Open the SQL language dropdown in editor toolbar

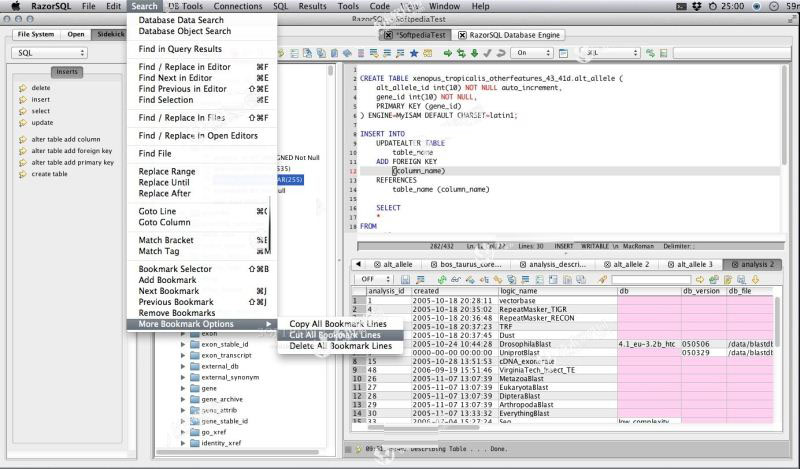tap(609, 53)
